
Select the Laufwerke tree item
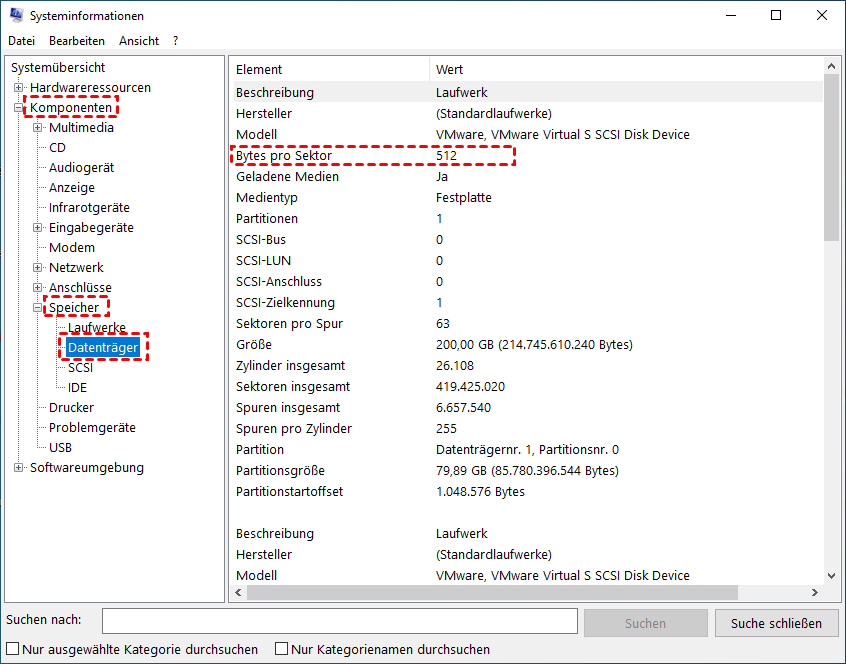[x=97, y=327]
